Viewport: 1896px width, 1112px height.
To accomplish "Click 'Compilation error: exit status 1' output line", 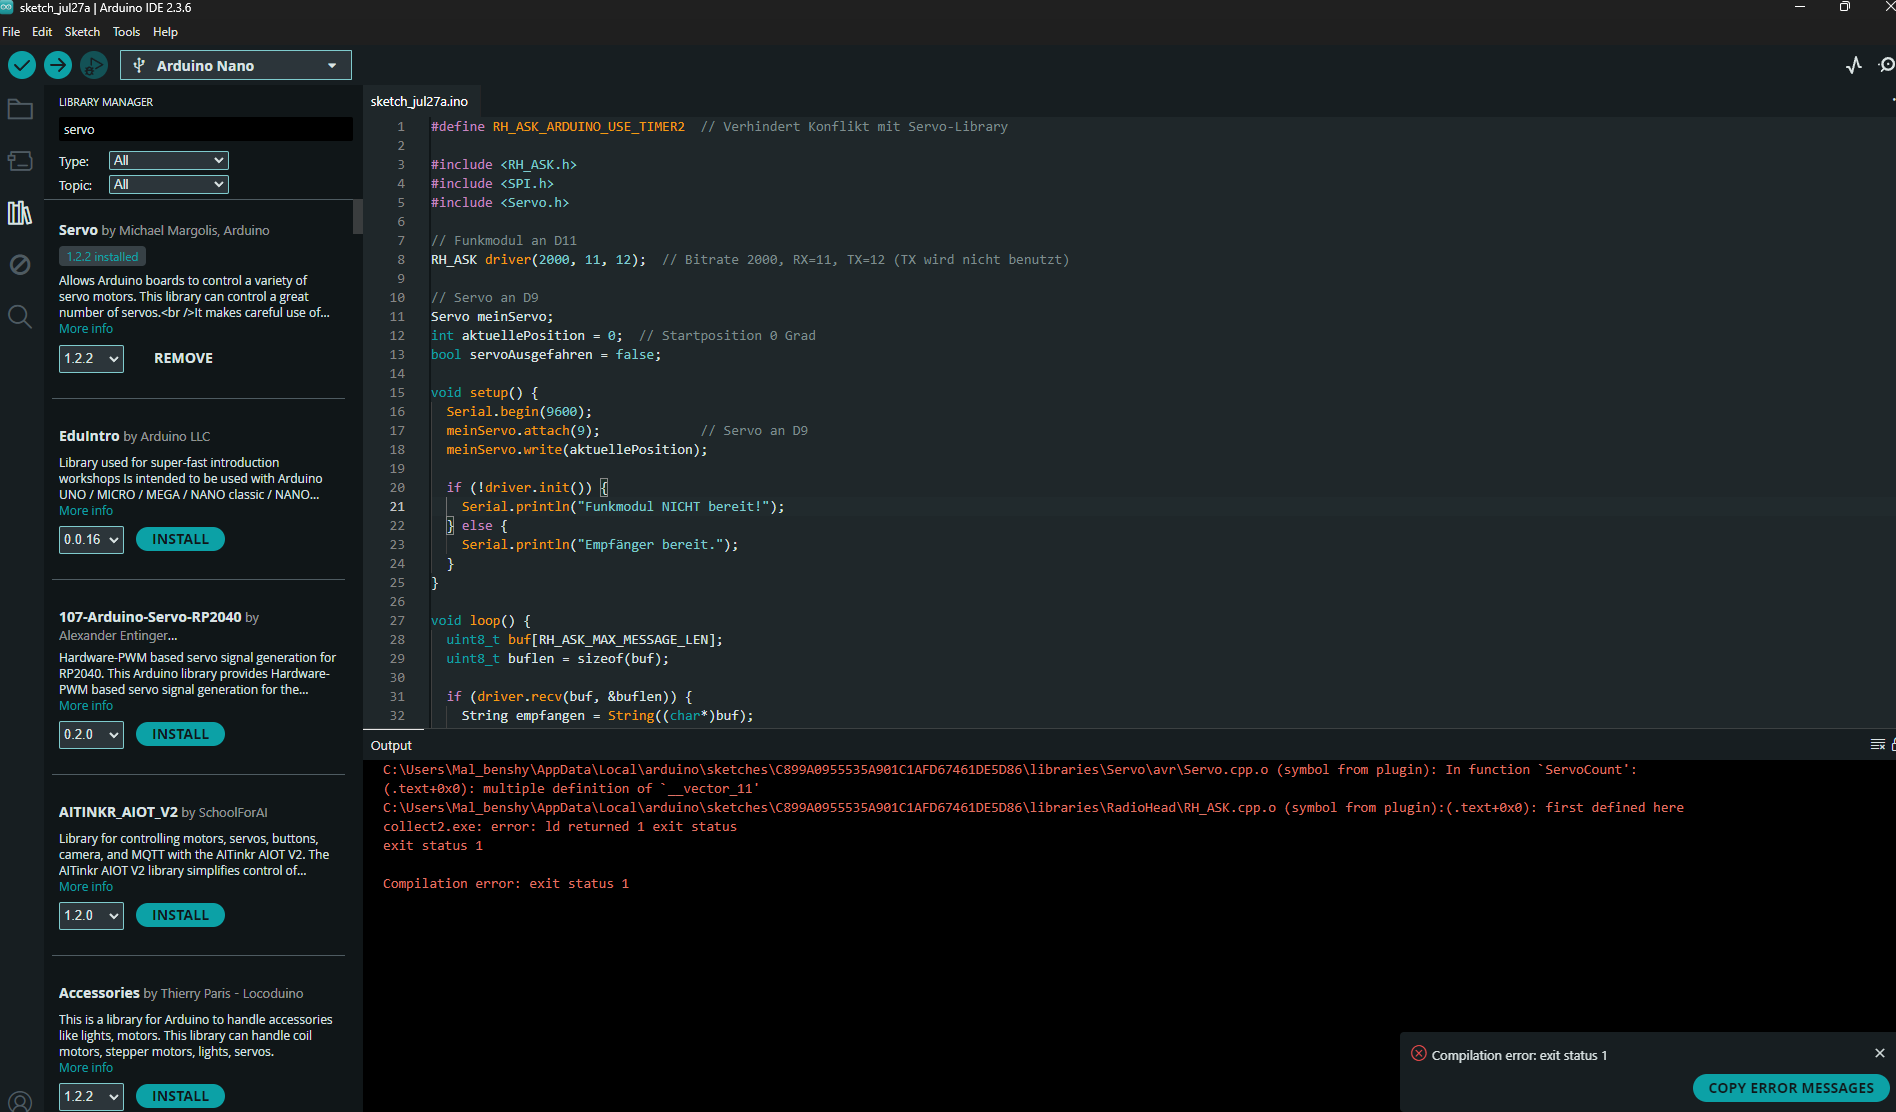I will coord(506,884).
